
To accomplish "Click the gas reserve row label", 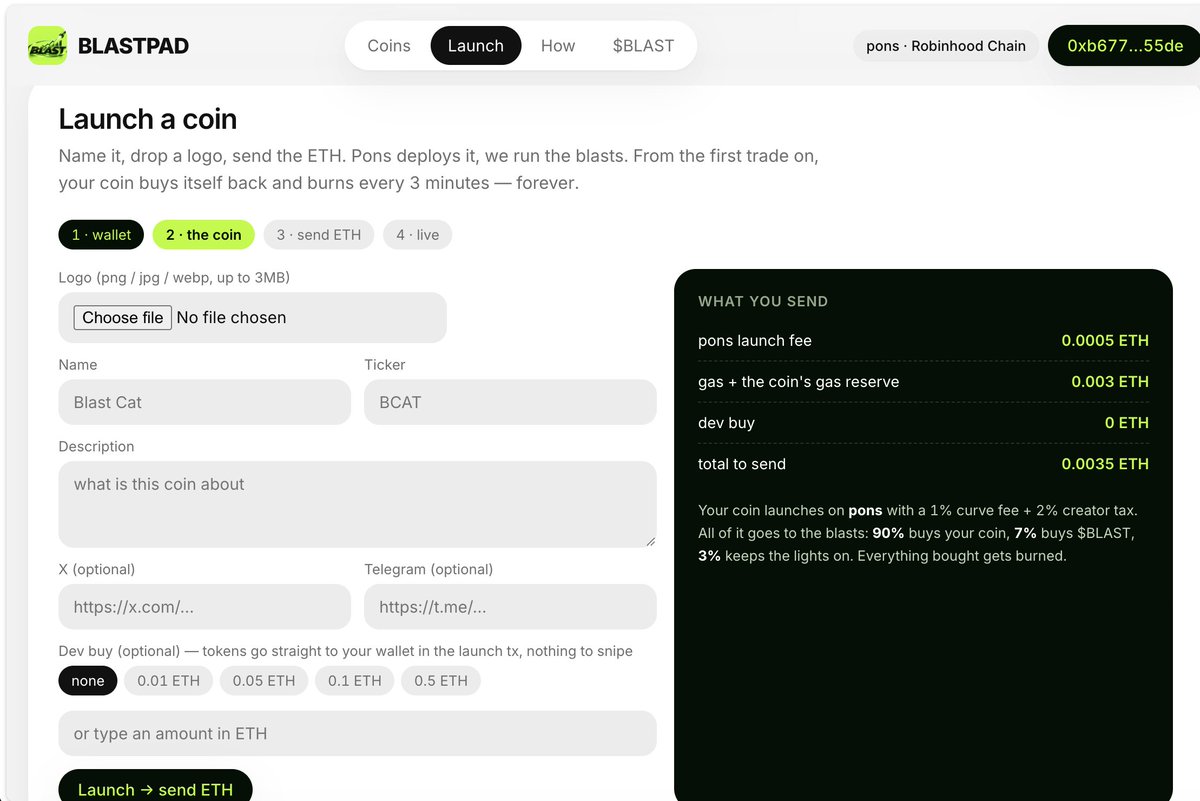I will (798, 382).
